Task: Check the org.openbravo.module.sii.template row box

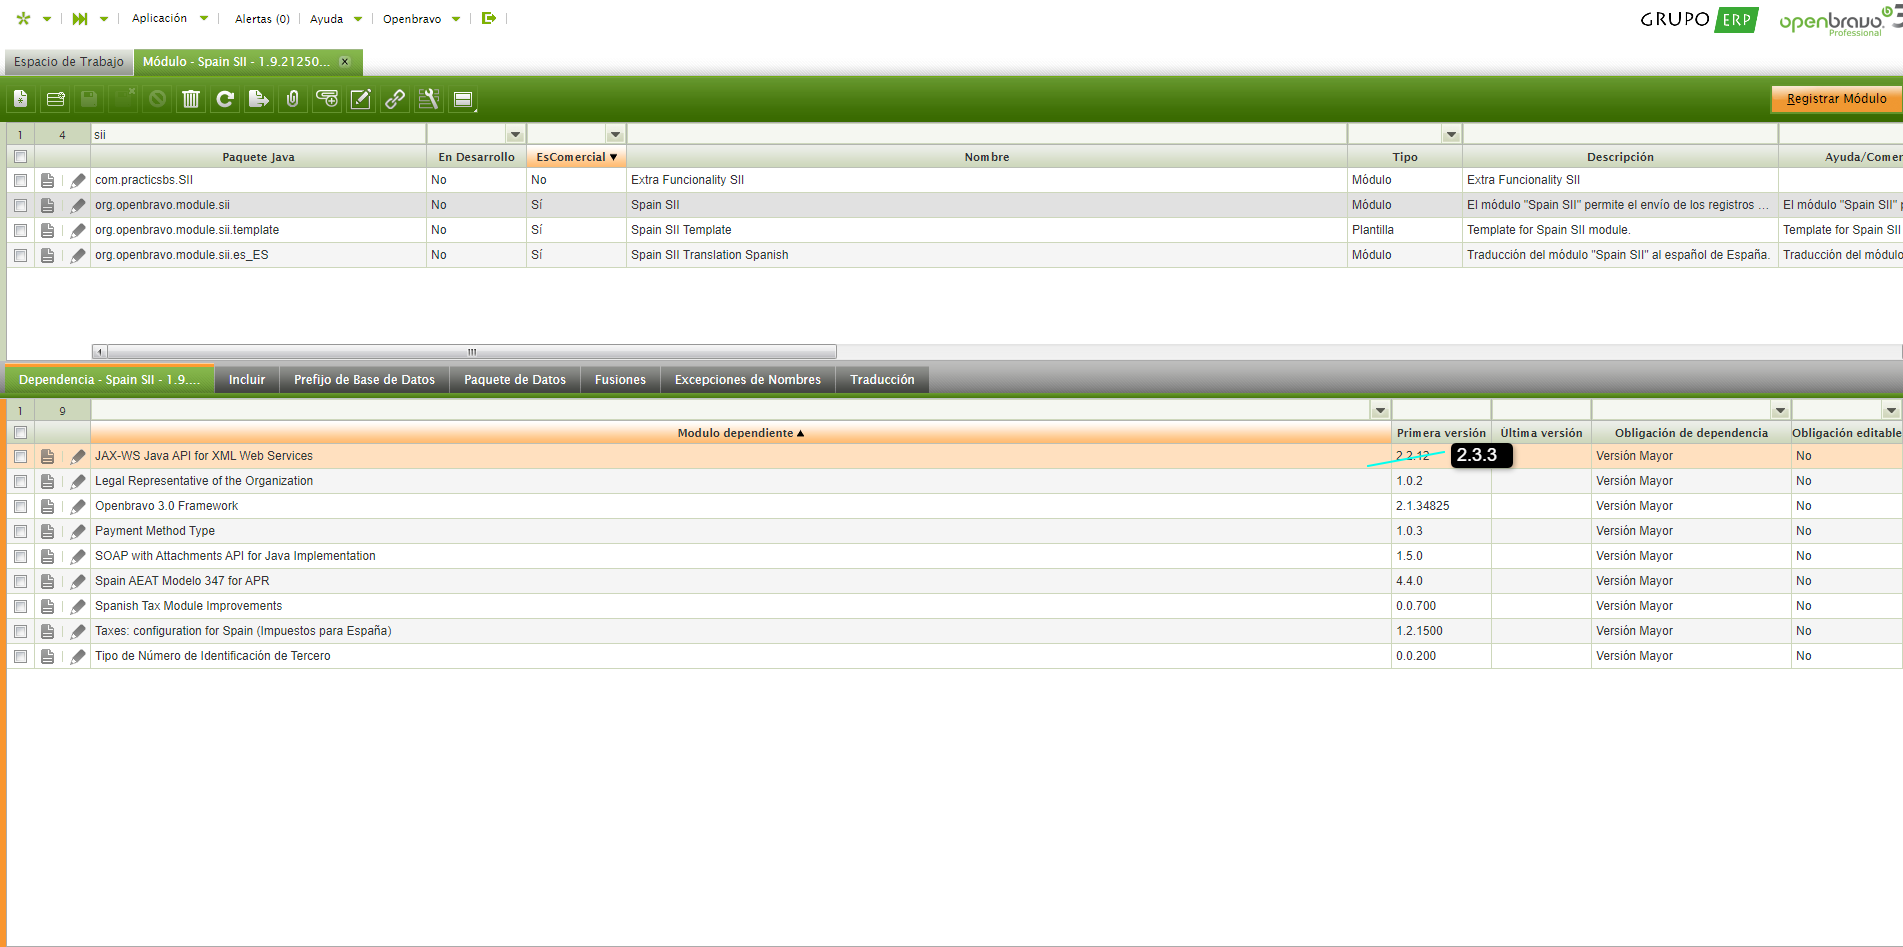Action: click(20, 230)
